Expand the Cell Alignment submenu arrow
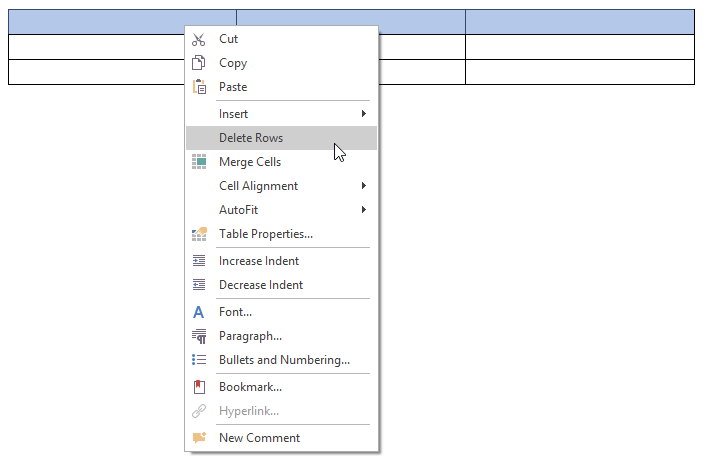This screenshot has width=705, height=462. click(x=364, y=186)
